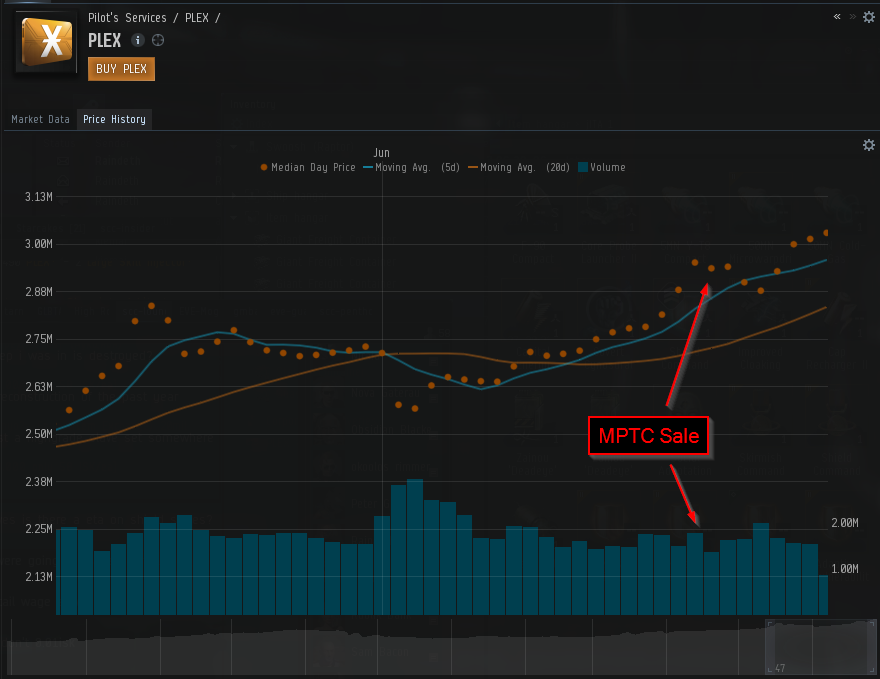
Task: Go forward with double-right arrows
Action: tap(853, 16)
